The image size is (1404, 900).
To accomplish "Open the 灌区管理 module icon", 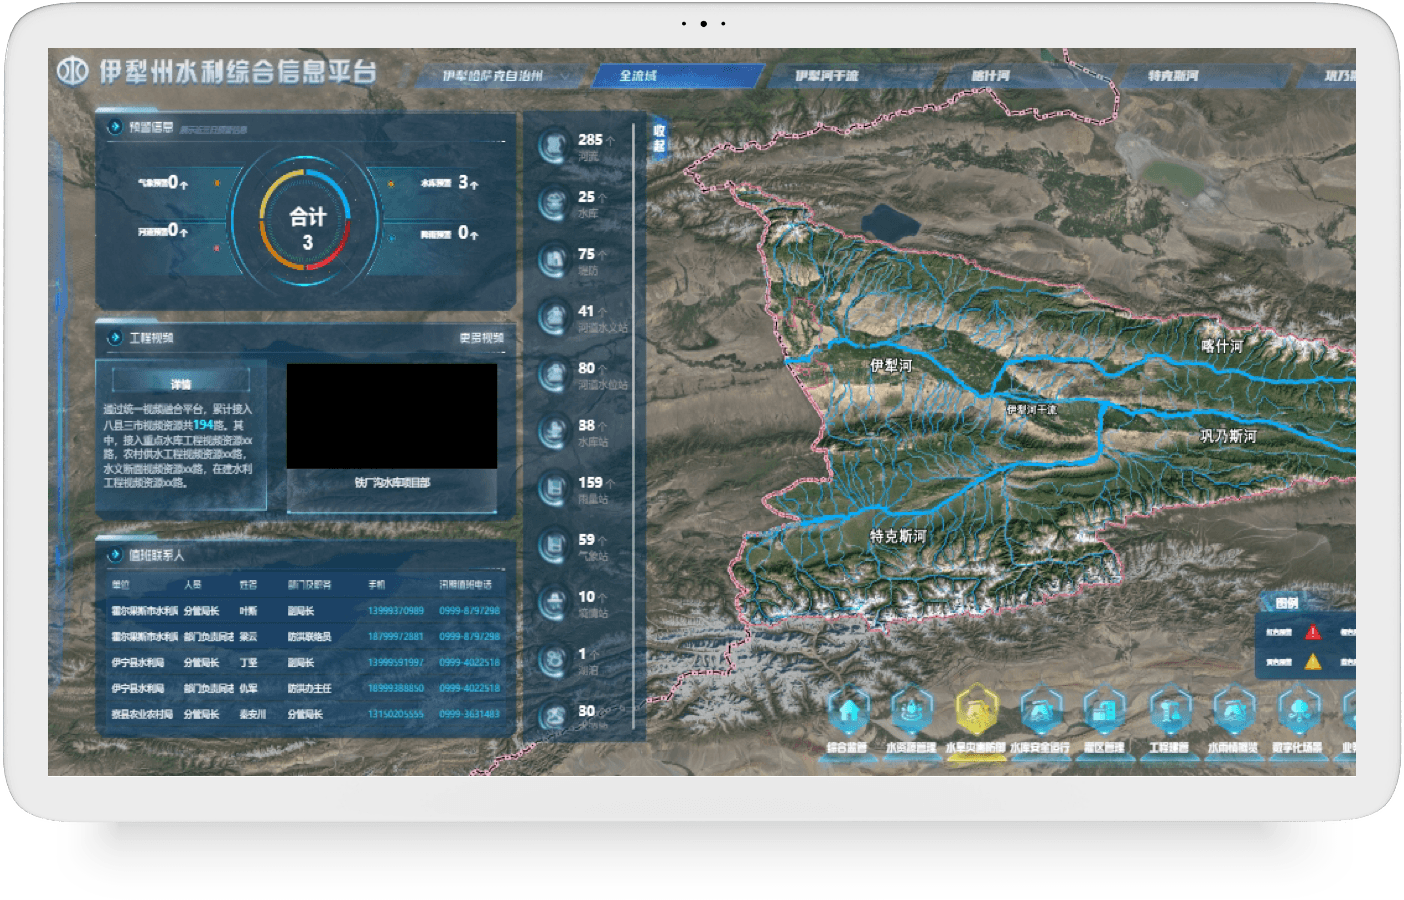I will pos(1104,713).
